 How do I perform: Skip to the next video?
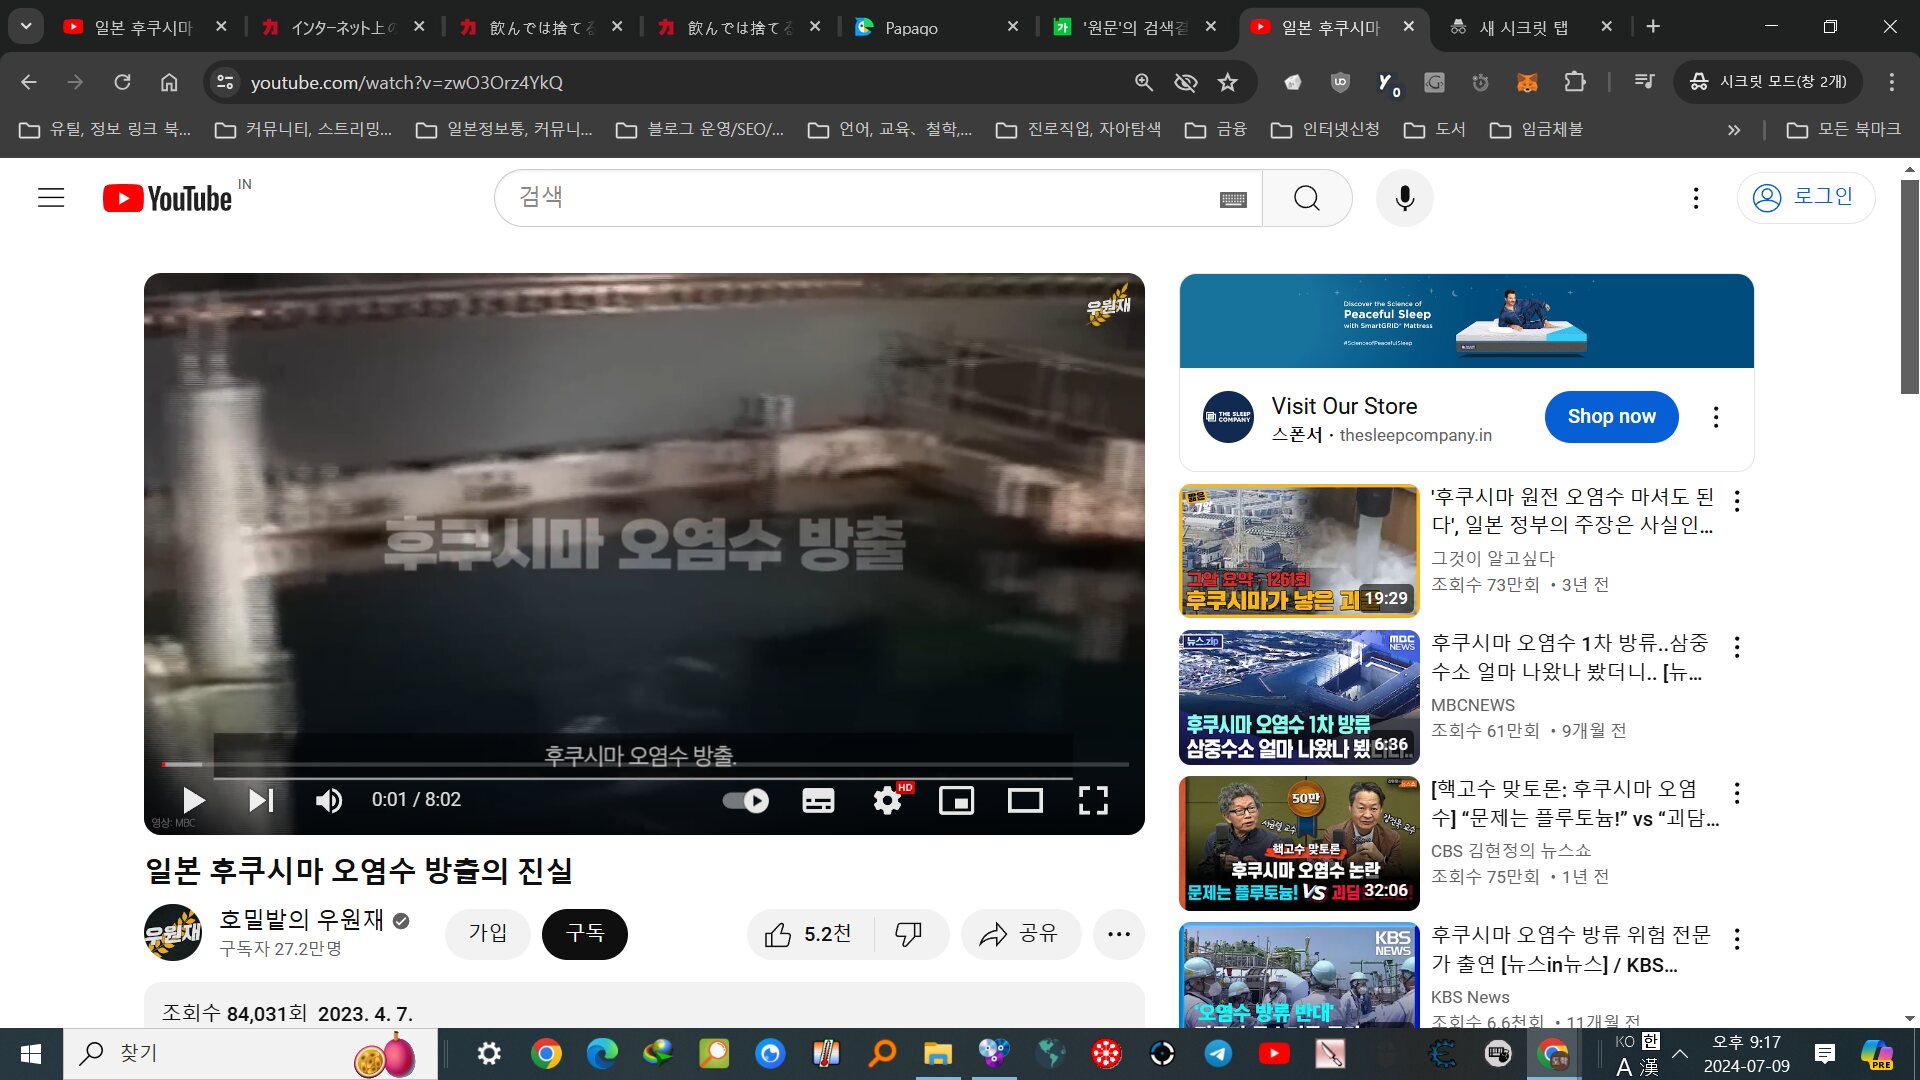[x=261, y=800]
